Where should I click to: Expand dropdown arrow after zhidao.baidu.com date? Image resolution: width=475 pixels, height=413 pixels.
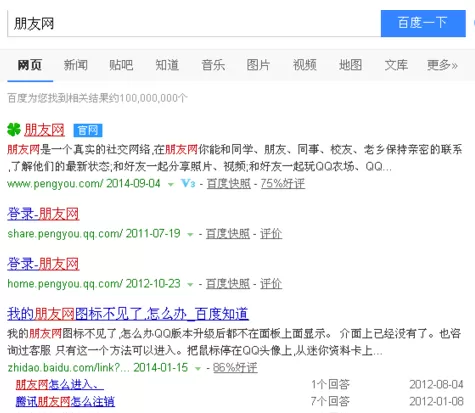coord(198,368)
